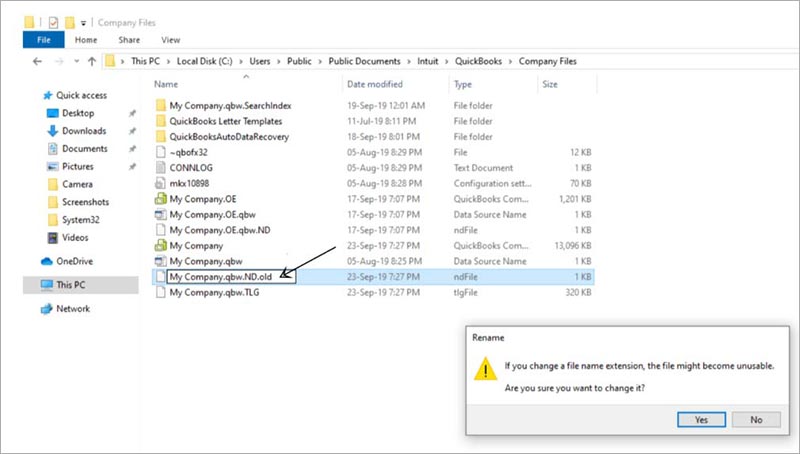This screenshot has height=454, width=800.
Task: Click the QuickBooks Letter Templates folder icon
Action: point(161,121)
